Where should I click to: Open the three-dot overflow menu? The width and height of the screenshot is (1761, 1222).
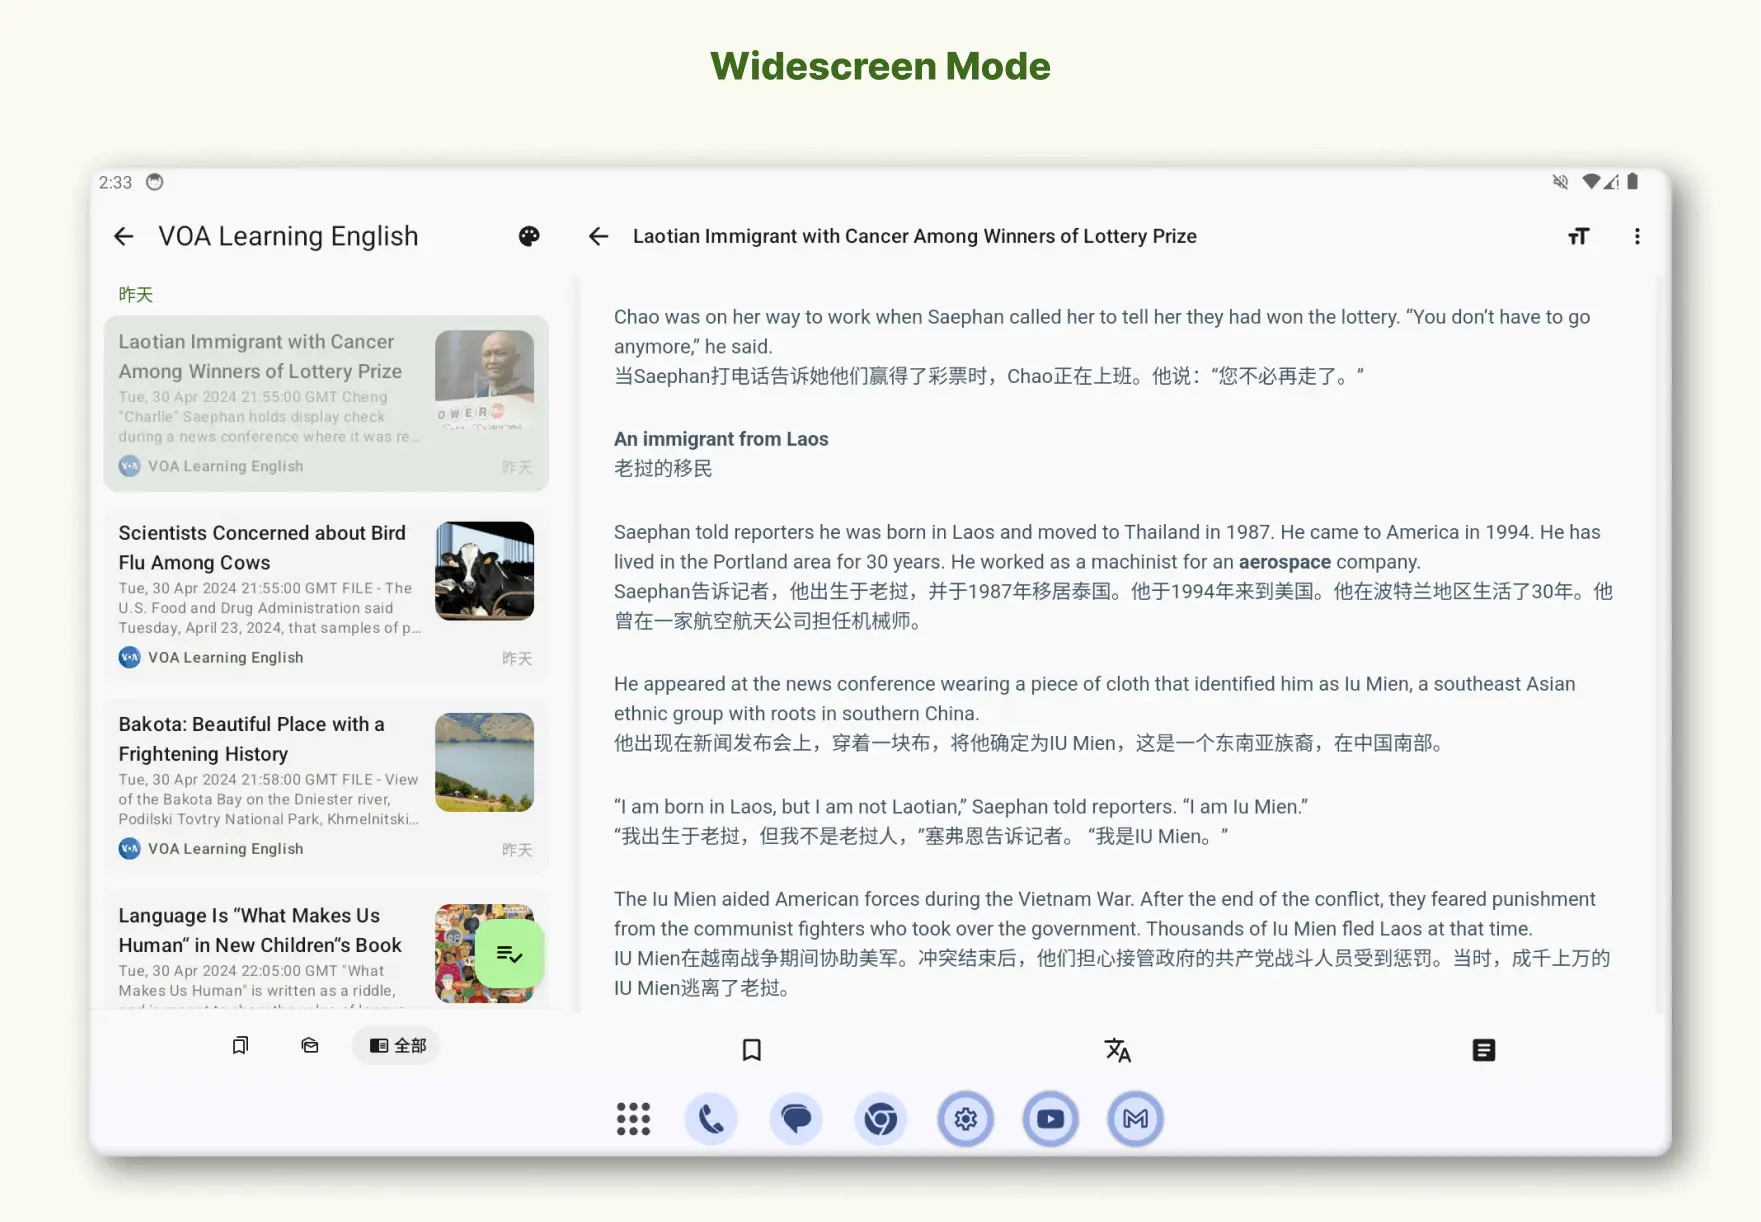tap(1637, 236)
